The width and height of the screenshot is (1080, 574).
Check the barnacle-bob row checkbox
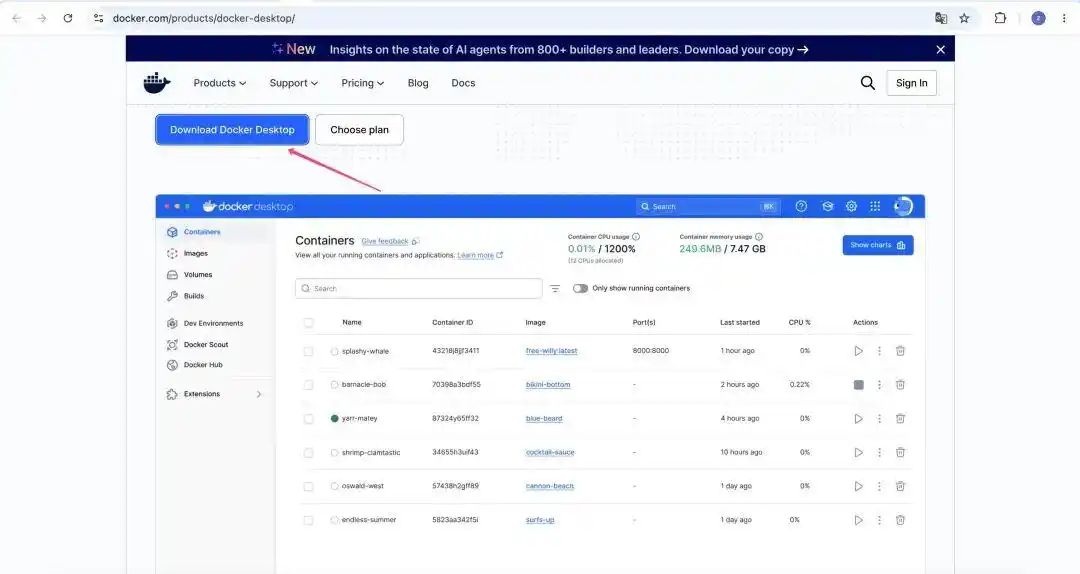coord(308,385)
